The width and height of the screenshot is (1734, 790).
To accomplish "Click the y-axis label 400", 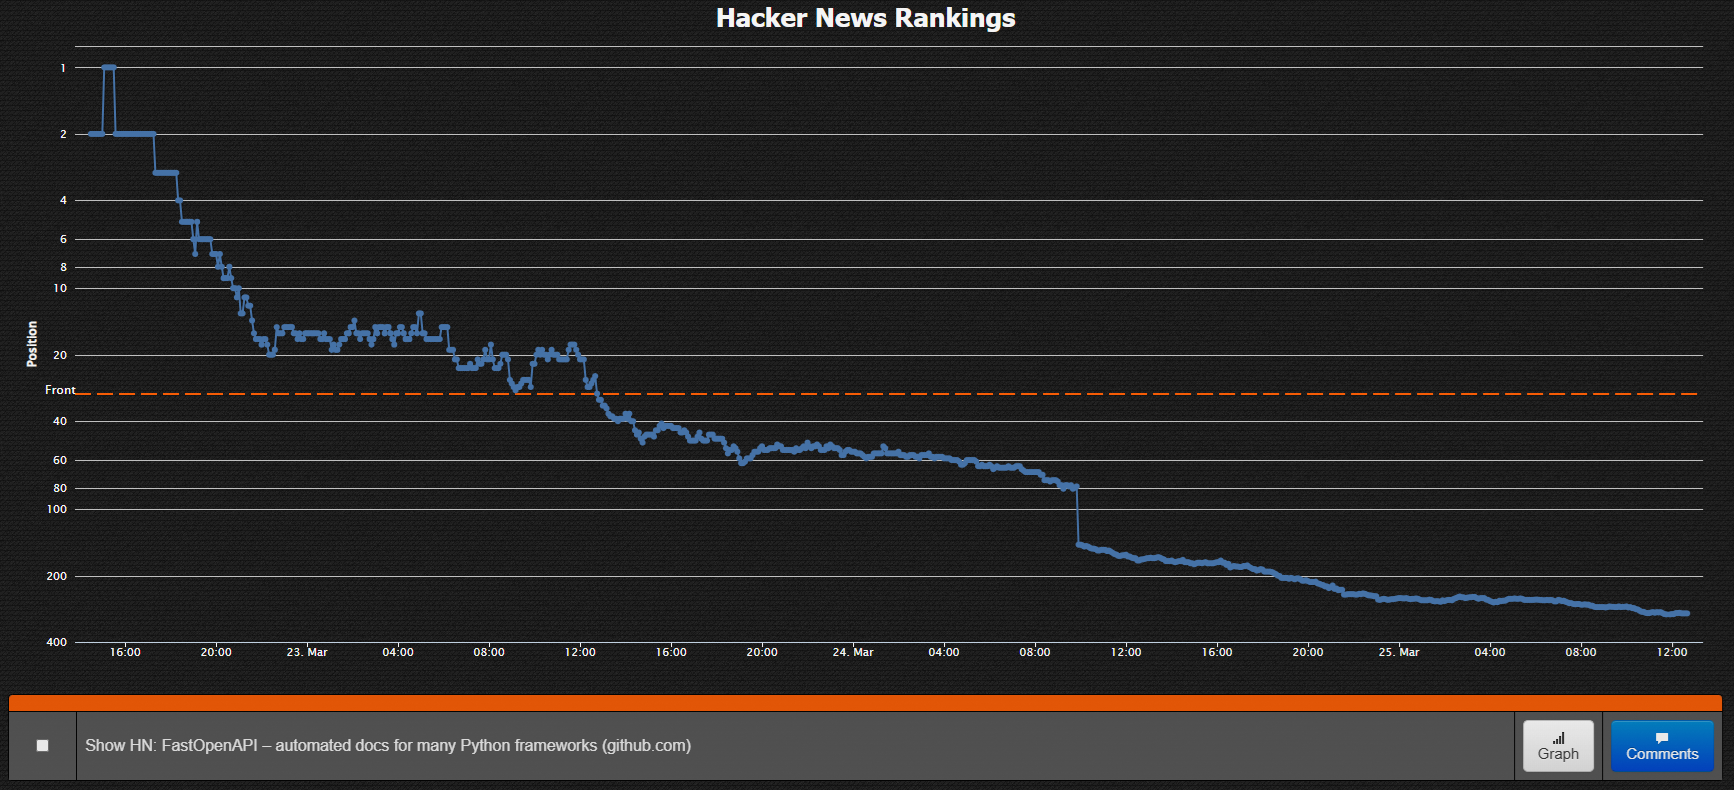I will click(x=57, y=642).
